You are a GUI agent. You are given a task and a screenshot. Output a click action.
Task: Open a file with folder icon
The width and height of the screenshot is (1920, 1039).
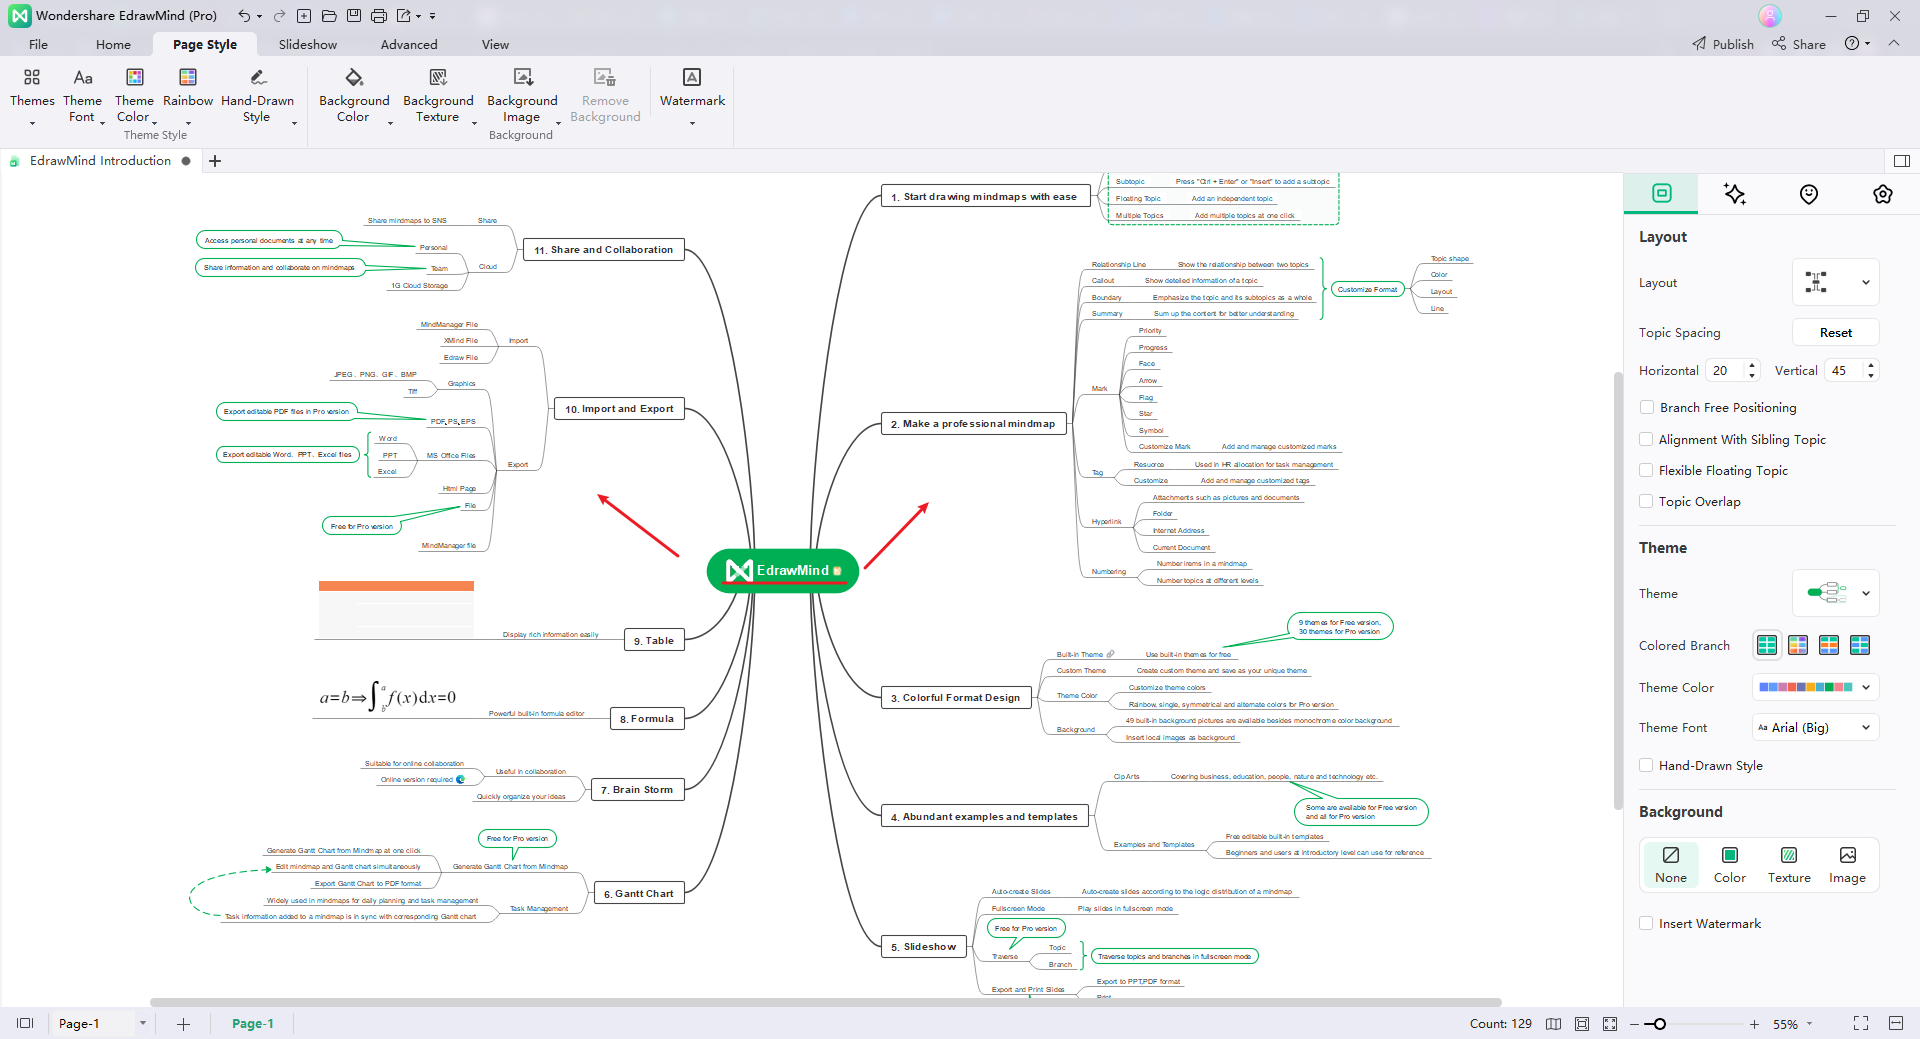click(x=329, y=16)
